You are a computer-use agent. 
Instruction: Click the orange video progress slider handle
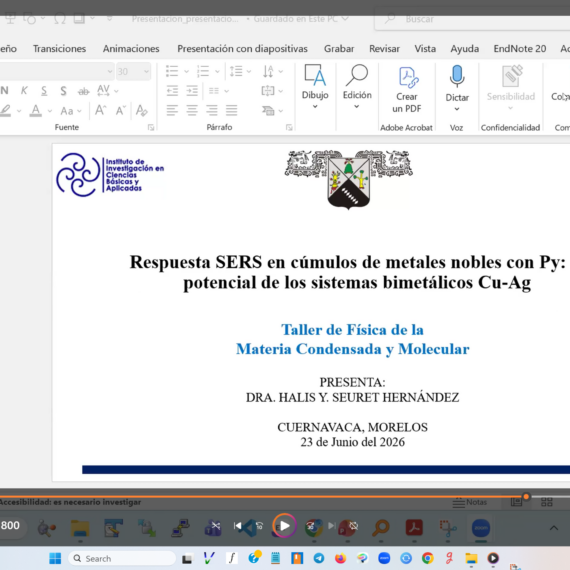click(526, 496)
